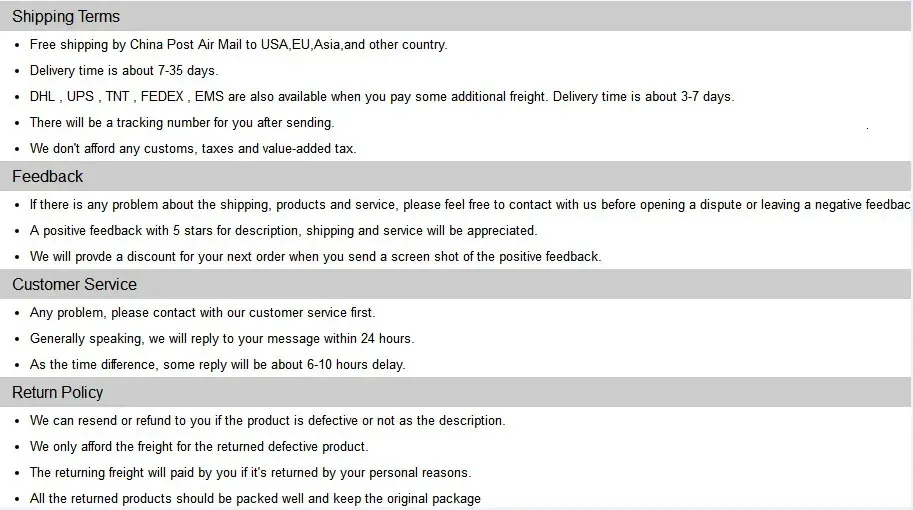
Task: Click the keep the original package line
Action: pyautogui.click(x=255, y=499)
